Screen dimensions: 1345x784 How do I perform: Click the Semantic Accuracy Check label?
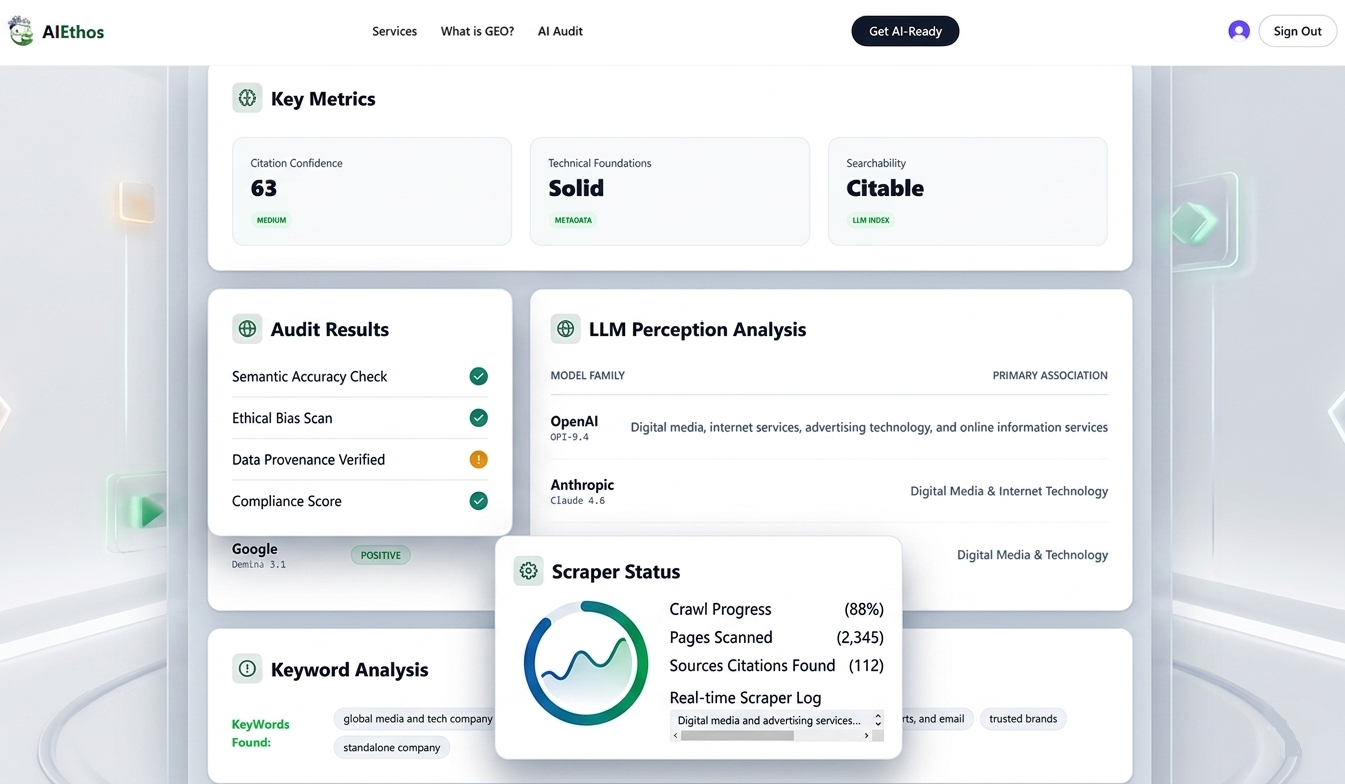tap(310, 377)
